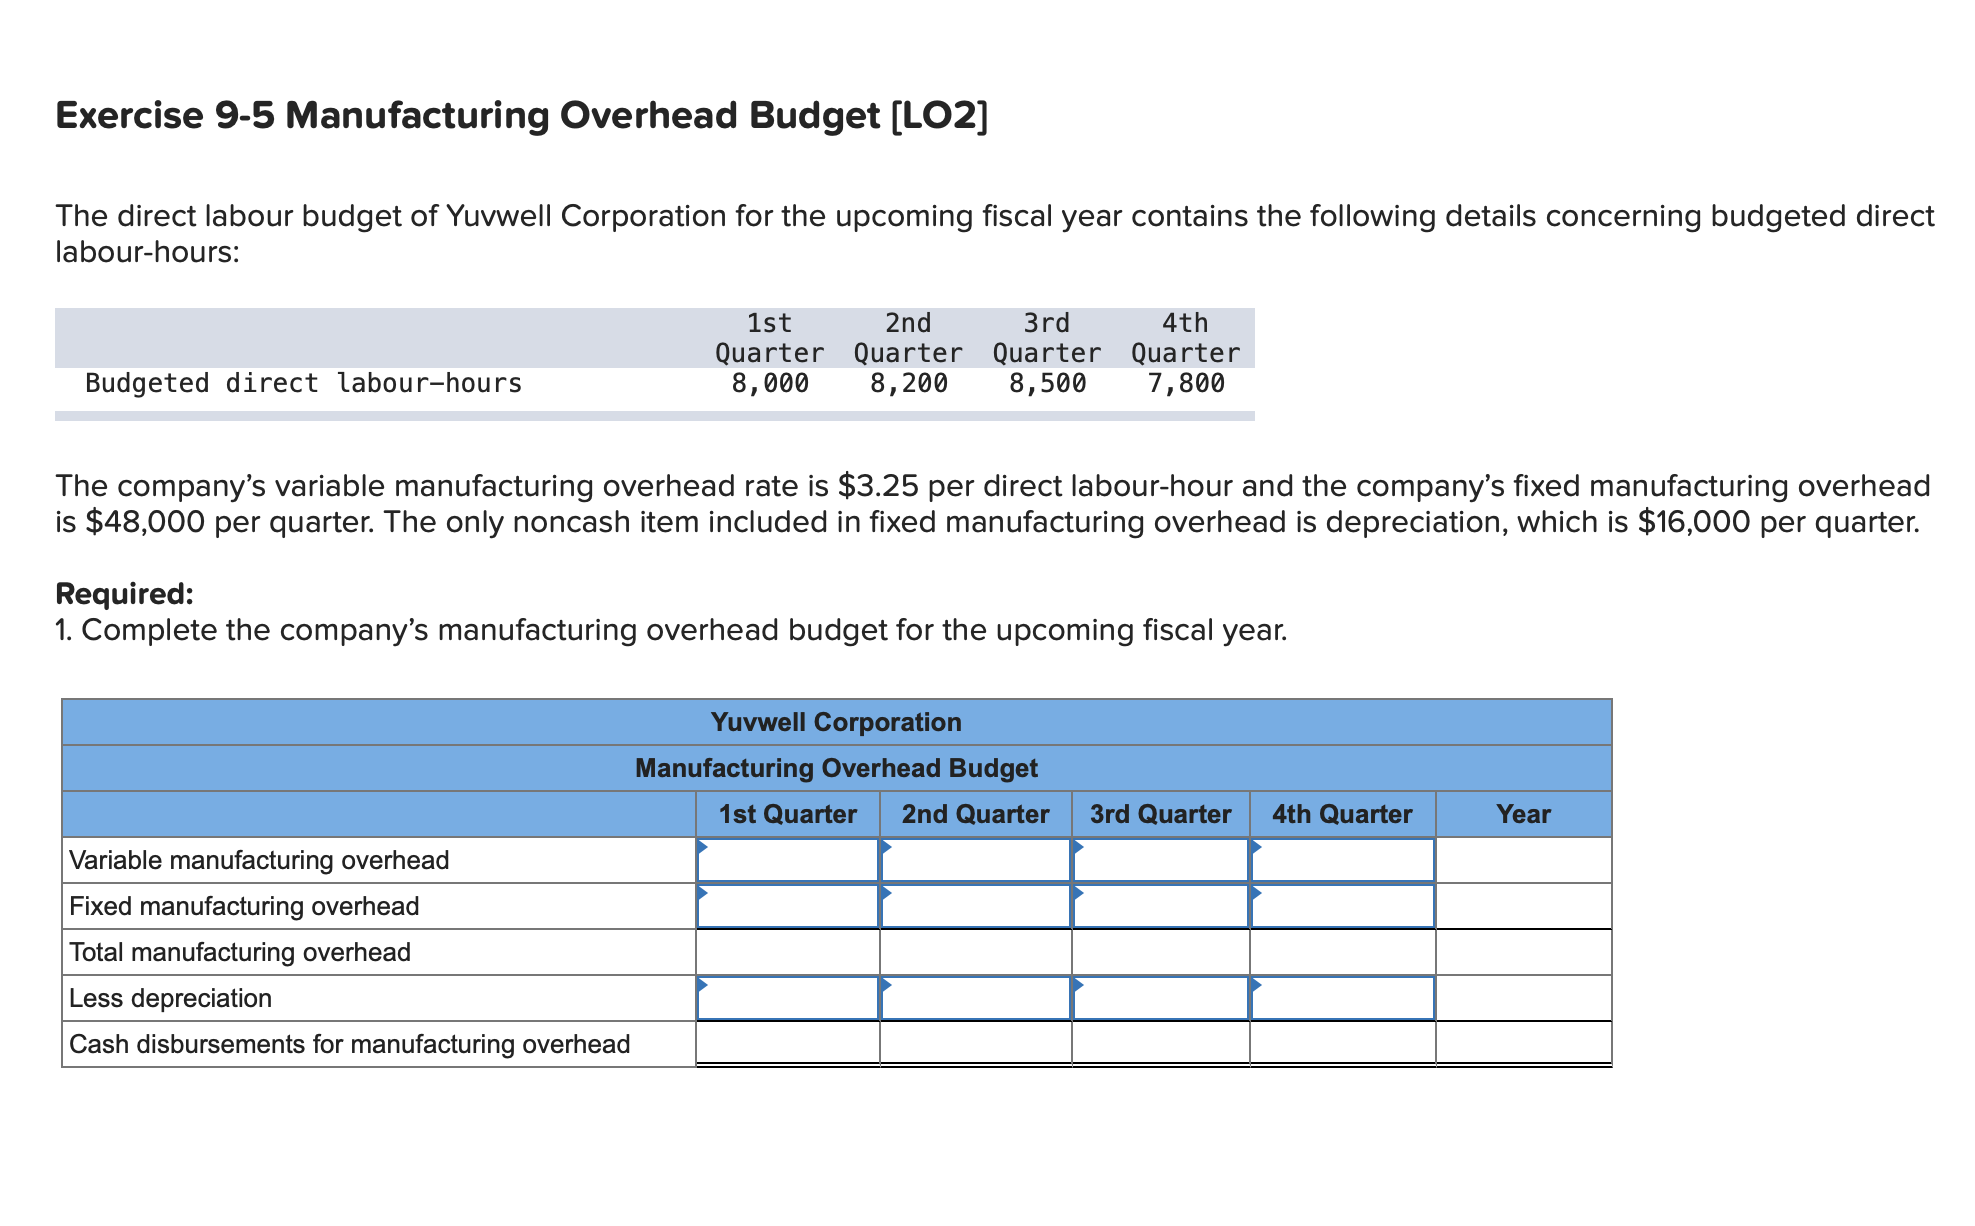The image size is (1975, 1226).
Task: Click Cash disbursements 2nd Quarter cell
Action: click(x=976, y=1044)
